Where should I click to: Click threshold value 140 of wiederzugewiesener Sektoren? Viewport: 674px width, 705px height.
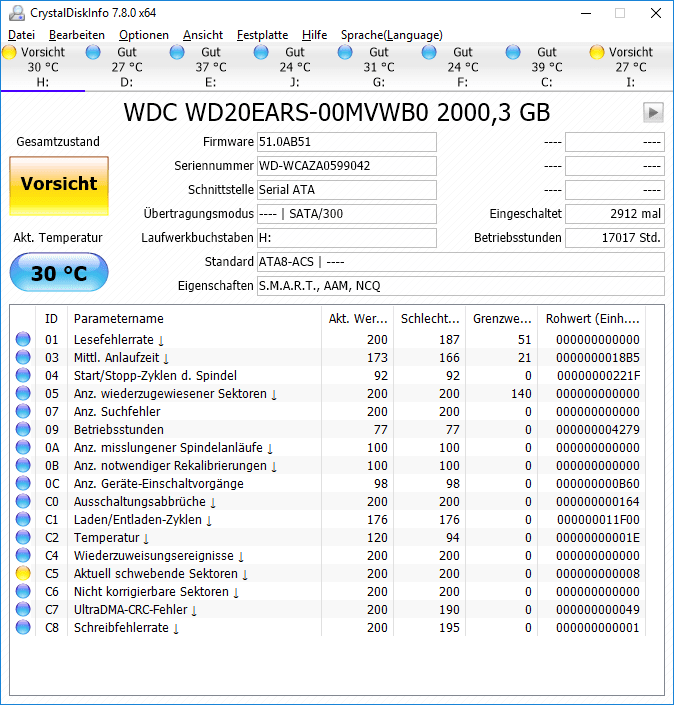pyautogui.click(x=521, y=394)
